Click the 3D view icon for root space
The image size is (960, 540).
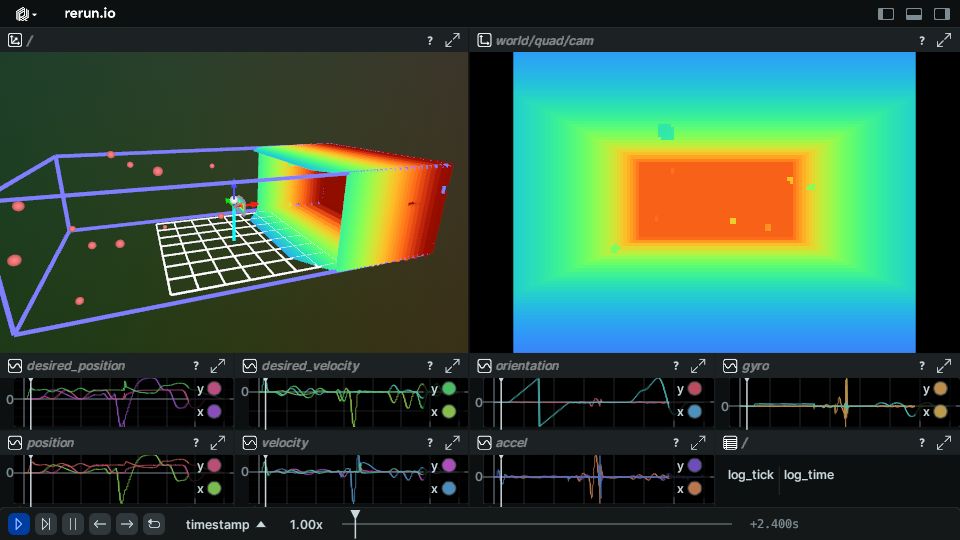pos(15,40)
